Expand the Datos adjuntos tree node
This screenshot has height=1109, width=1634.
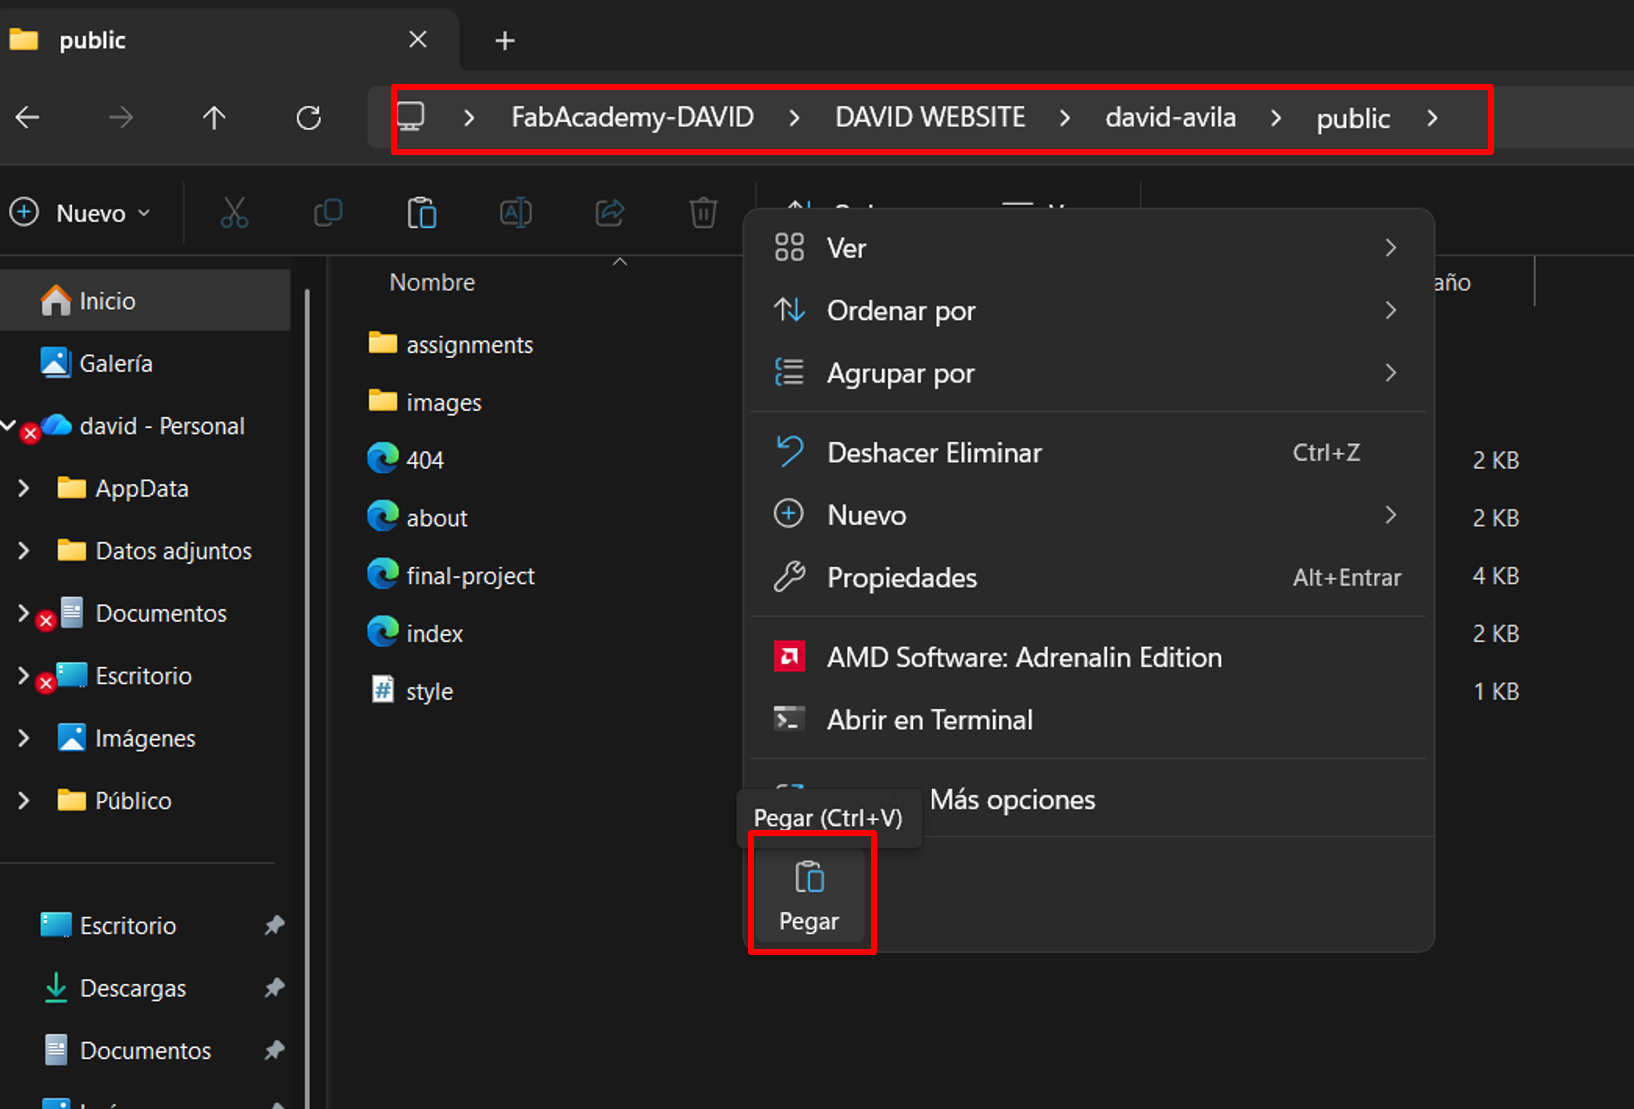point(24,551)
